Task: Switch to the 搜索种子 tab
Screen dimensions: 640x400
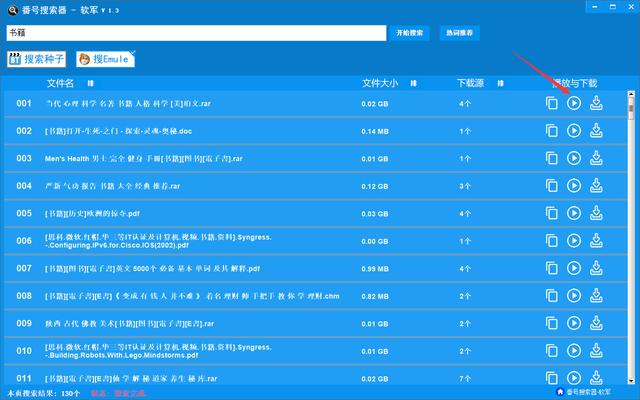Action: click(x=36, y=59)
